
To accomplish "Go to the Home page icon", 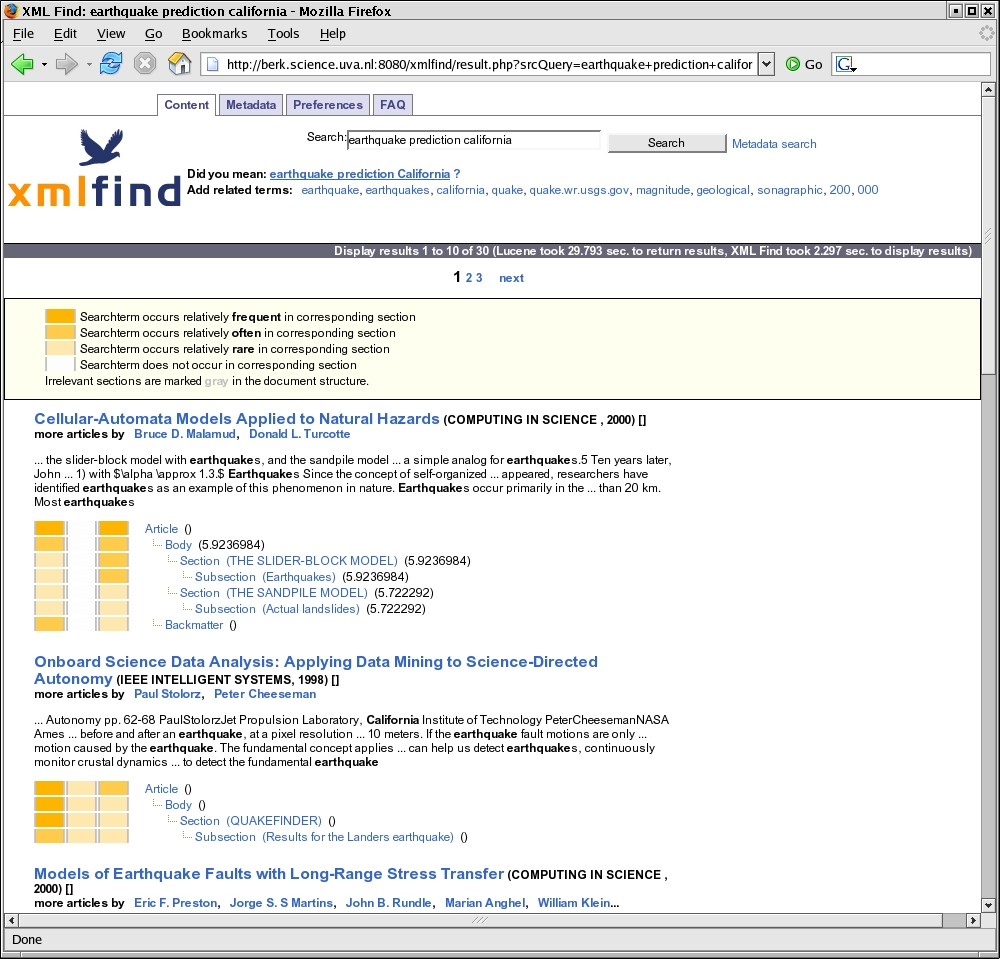I will (x=179, y=64).
